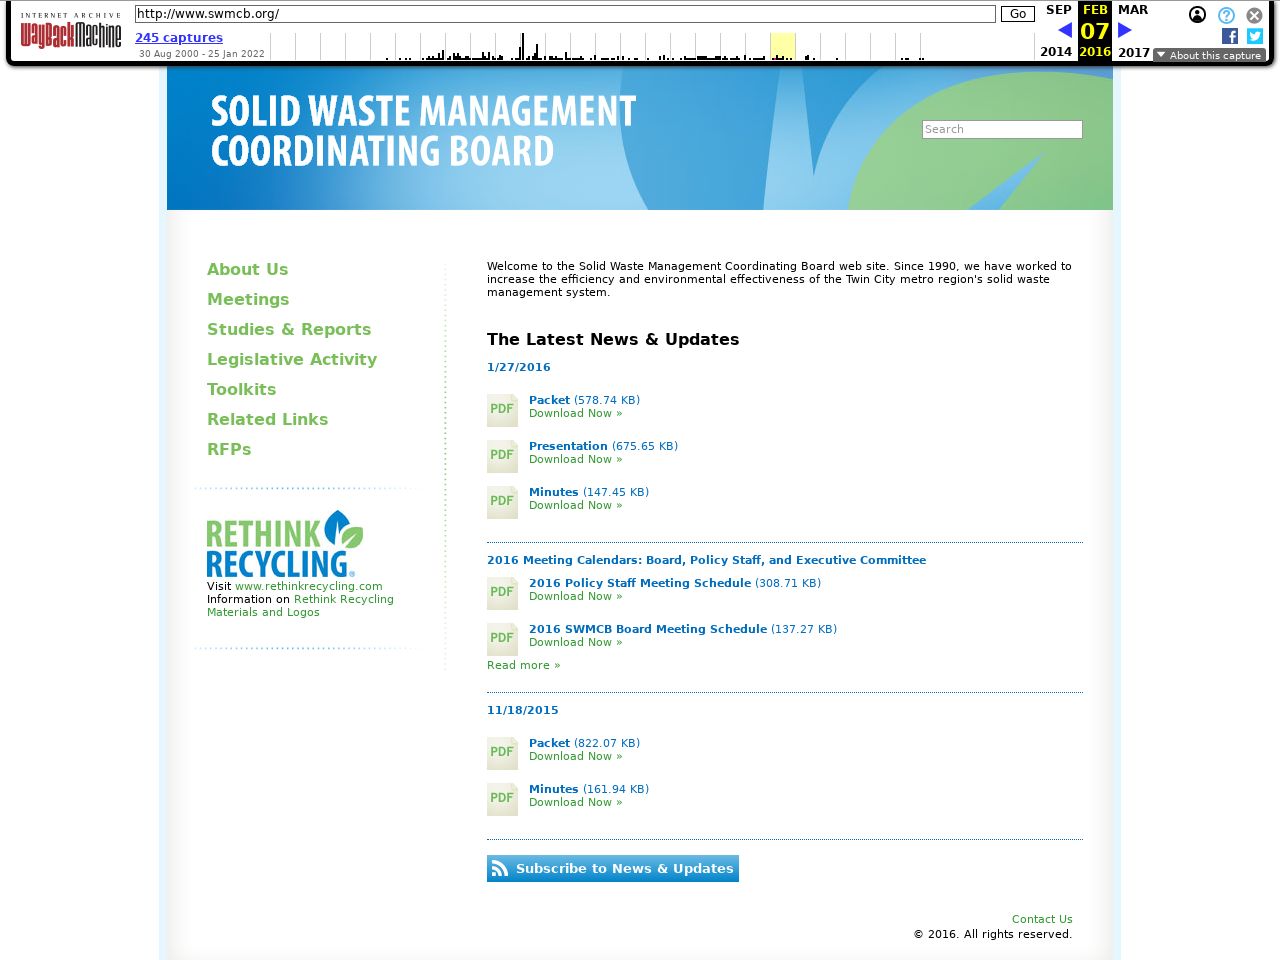Screen dimensions: 1280x960
Task: Click the Wayback URL address field
Action: 565,14
